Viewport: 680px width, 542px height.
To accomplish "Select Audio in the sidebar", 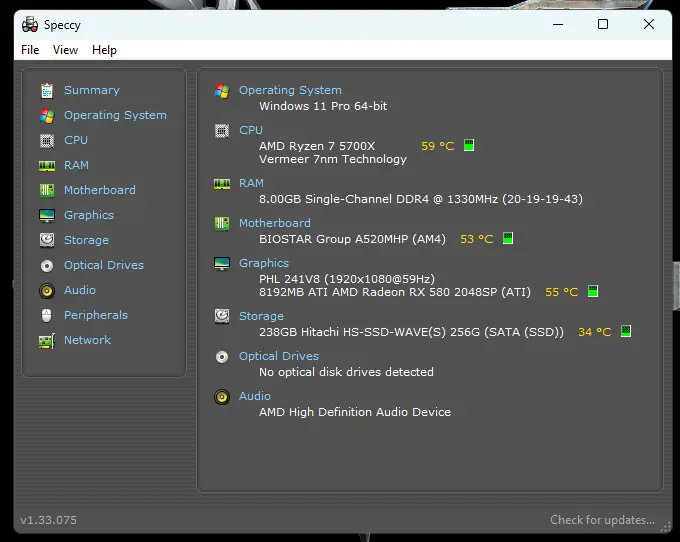I will pyautogui.click(x=80, y=290).
